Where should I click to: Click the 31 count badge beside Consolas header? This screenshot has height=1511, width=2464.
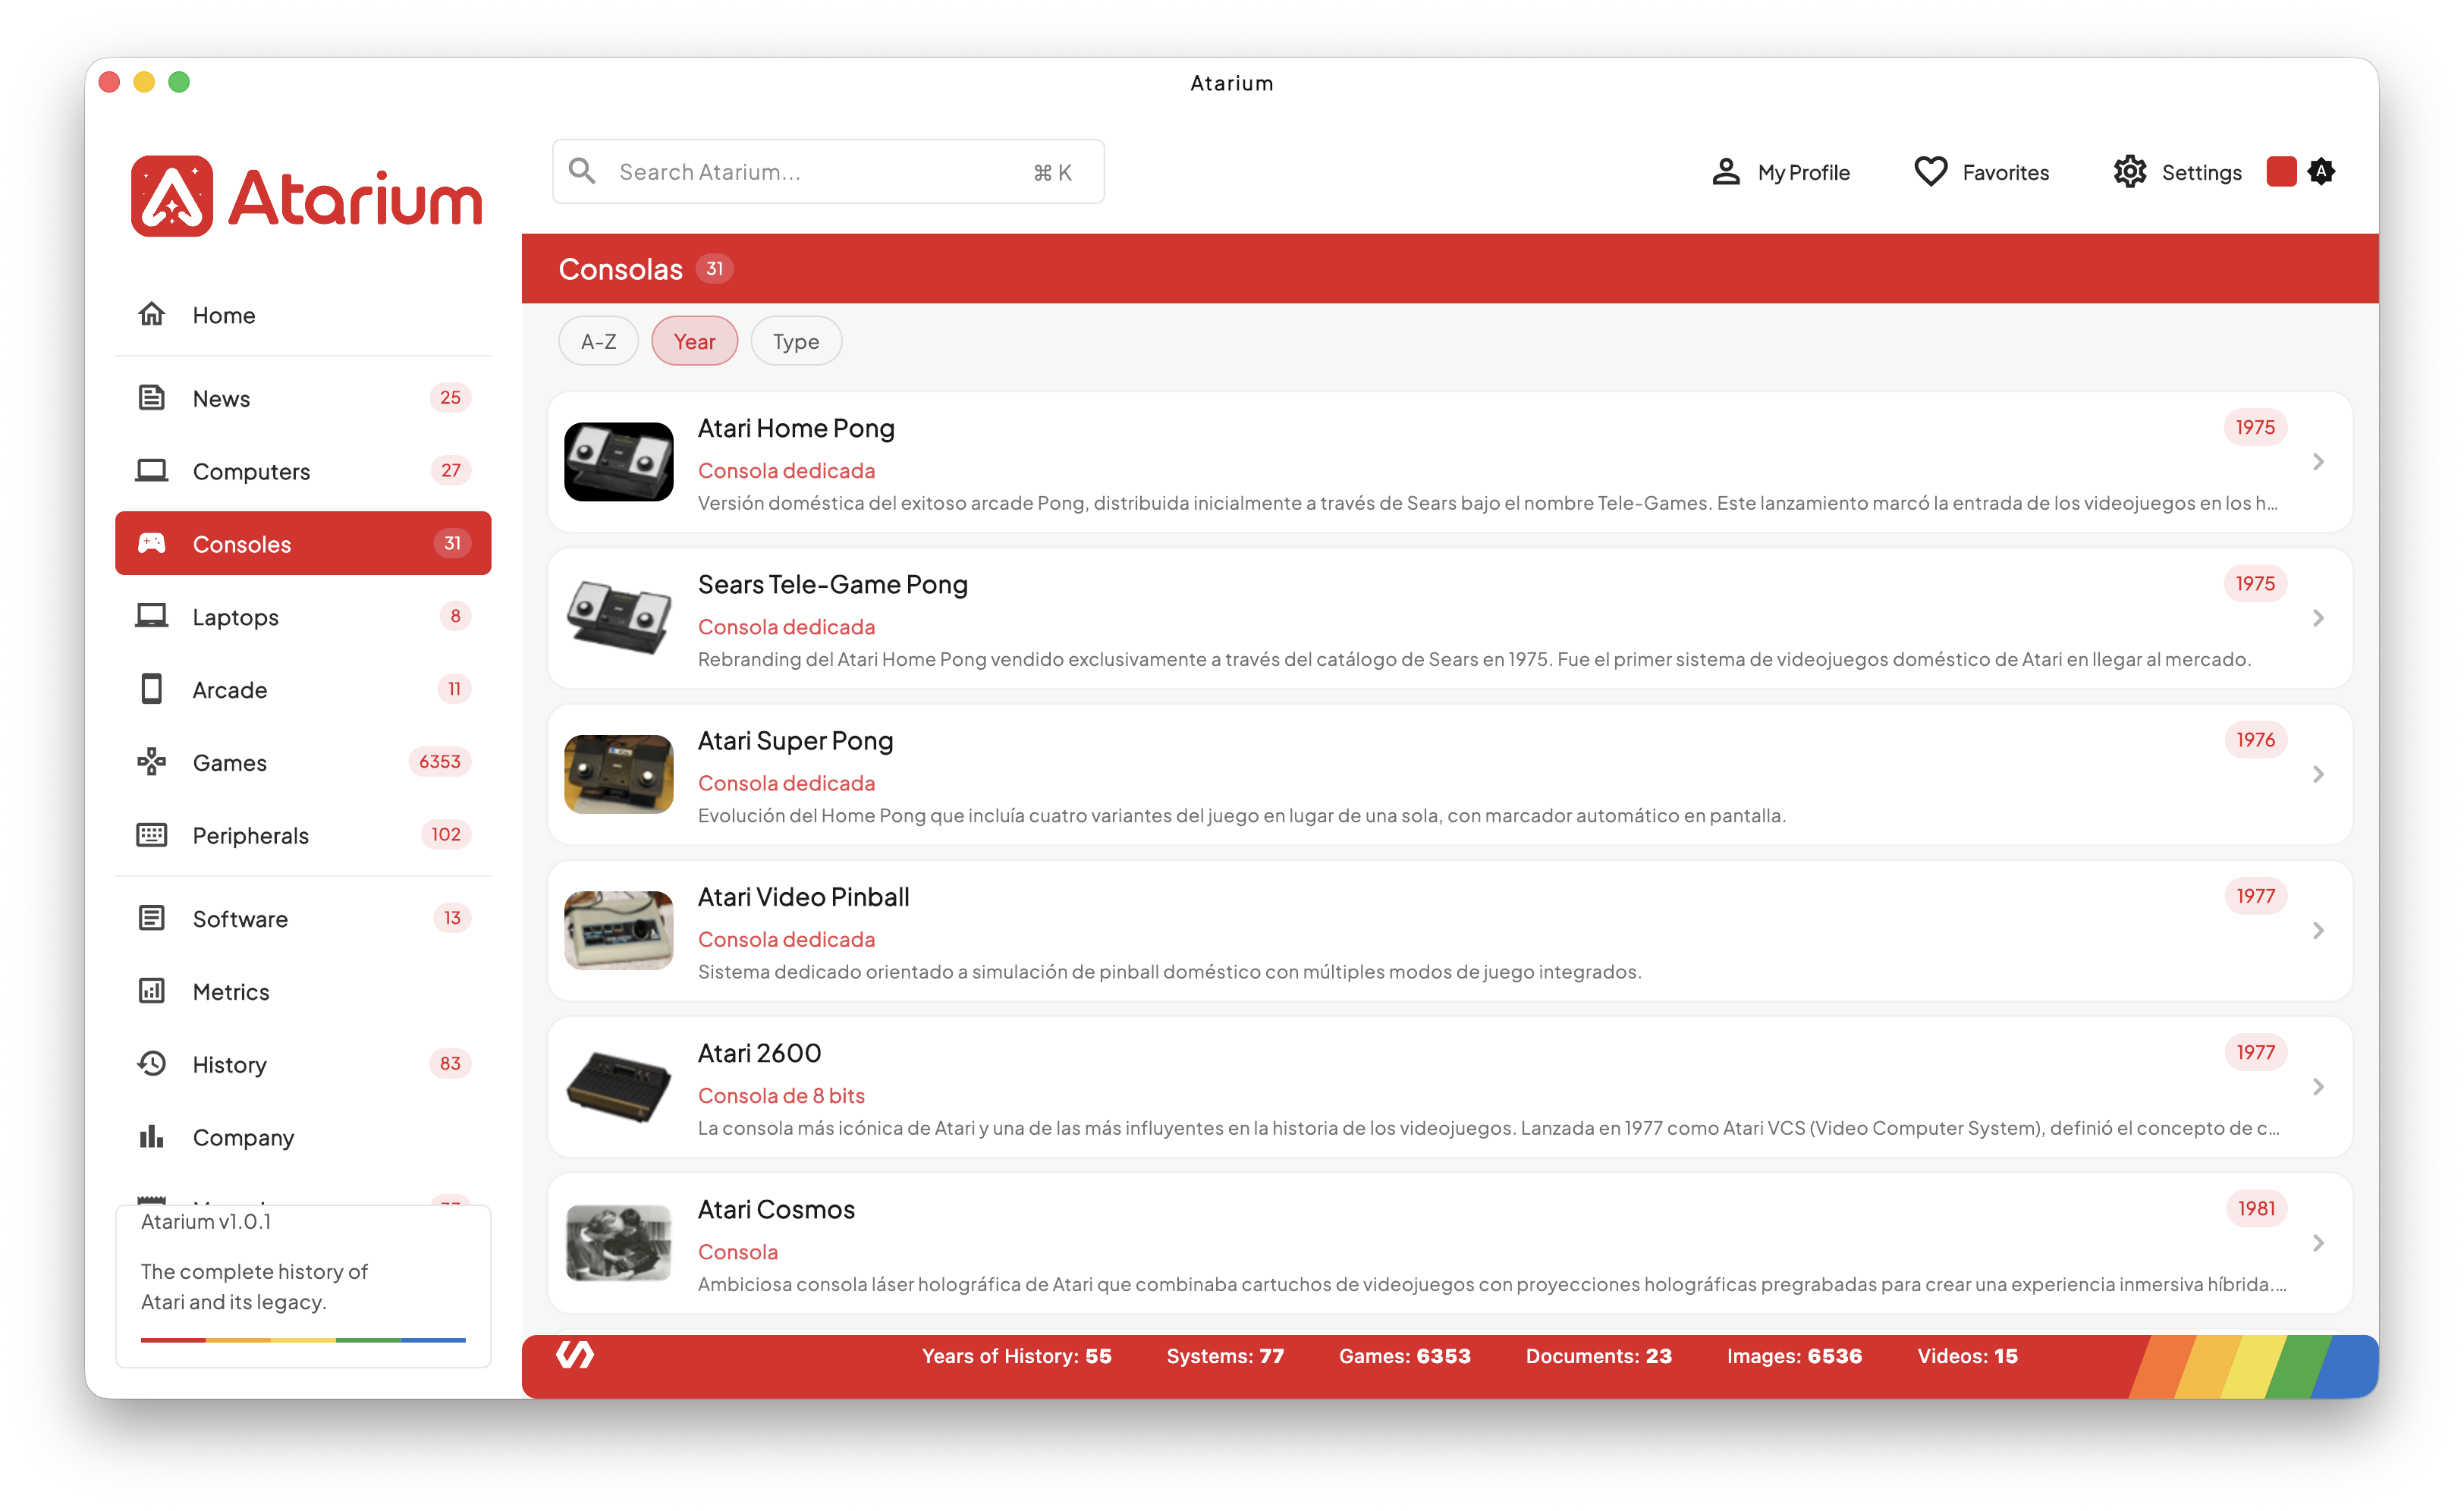click(x=714, y=269)
